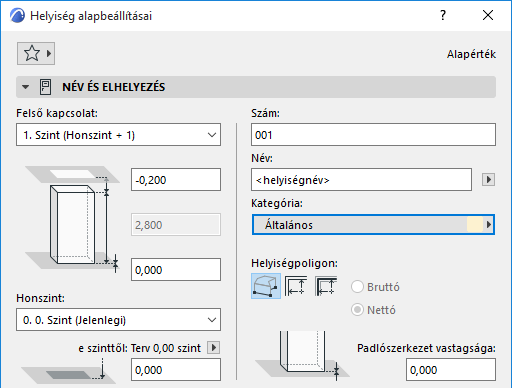Click the Archicad logo in title bar
The image size is (512, 388).
click(x=17, y=16)
